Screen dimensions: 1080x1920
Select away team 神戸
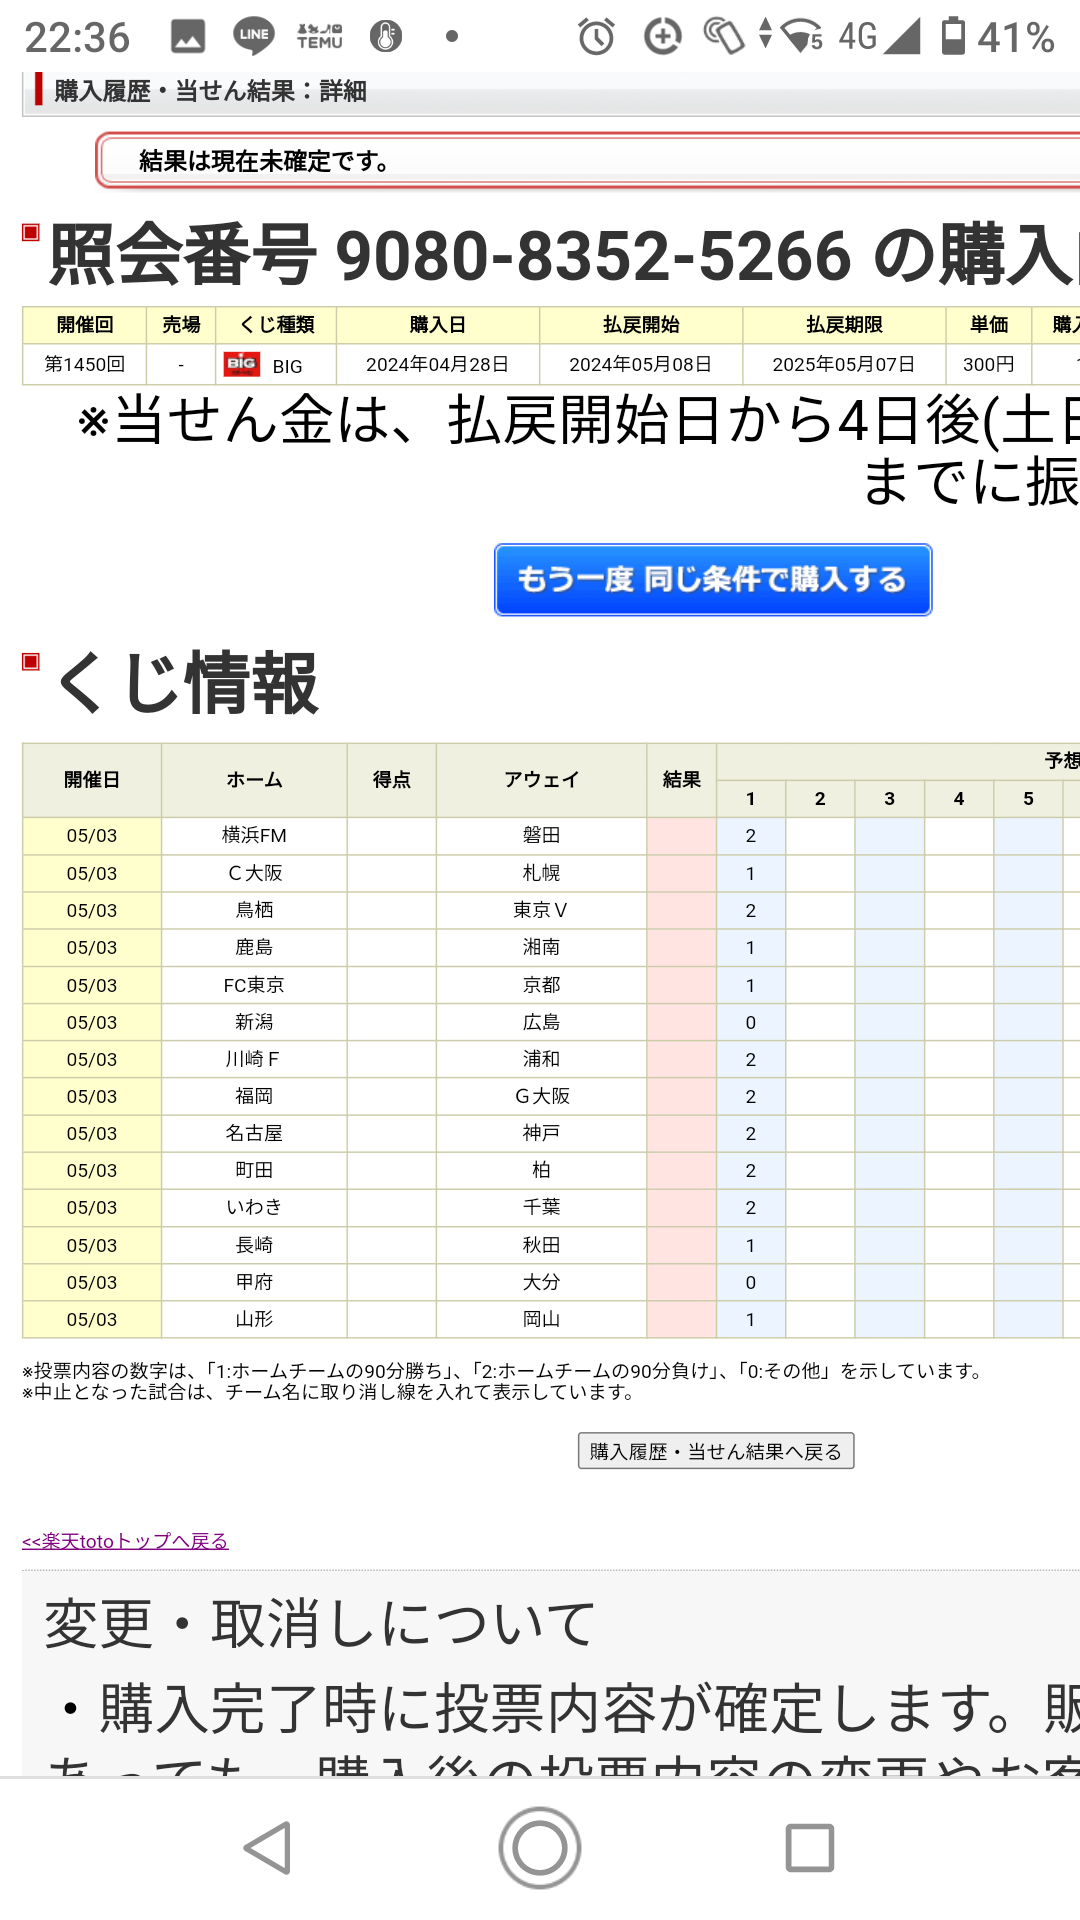pos(541,1133)
